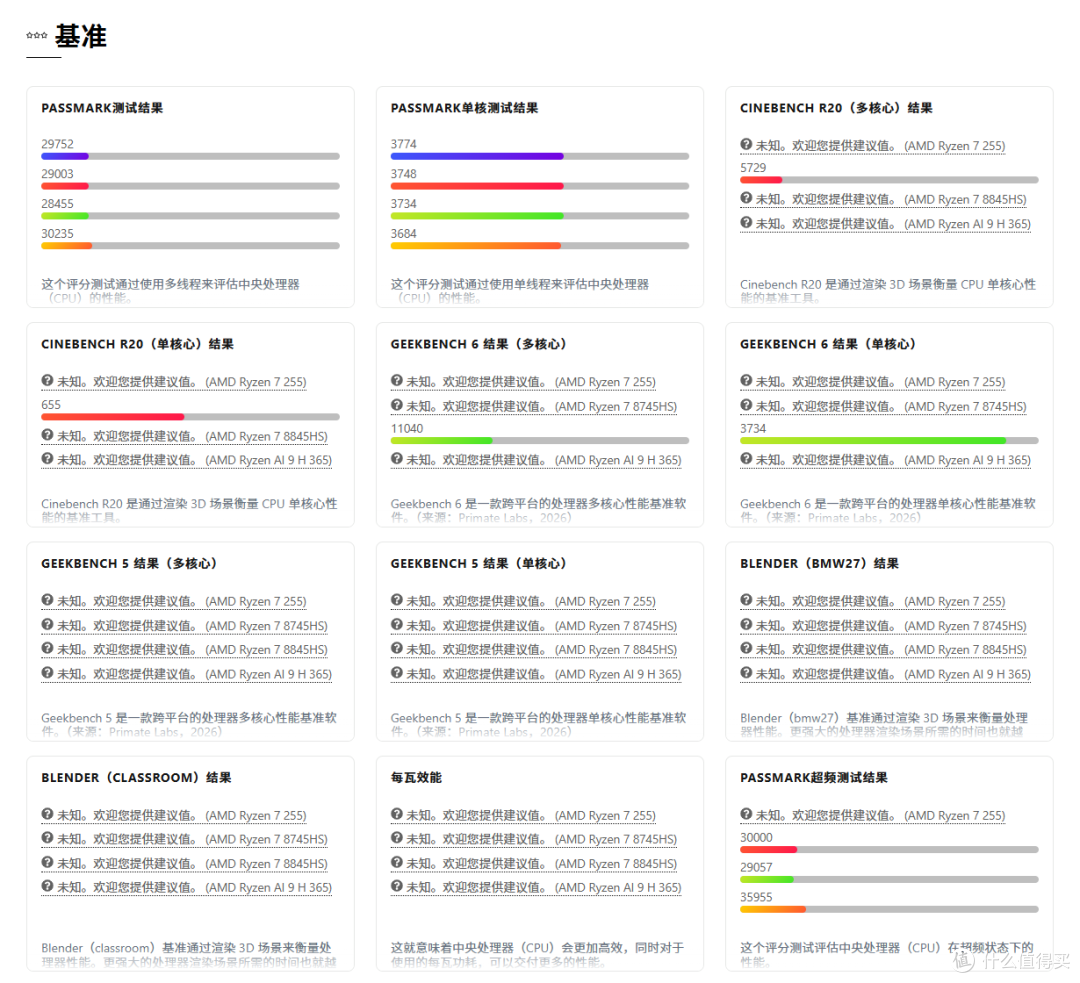This screenshot has height=983, width=1080.
Task: Open 未知 suggestion link for Ryzen 7 8845HS in Cinebench R20 单核心
Action: [185, 436]
